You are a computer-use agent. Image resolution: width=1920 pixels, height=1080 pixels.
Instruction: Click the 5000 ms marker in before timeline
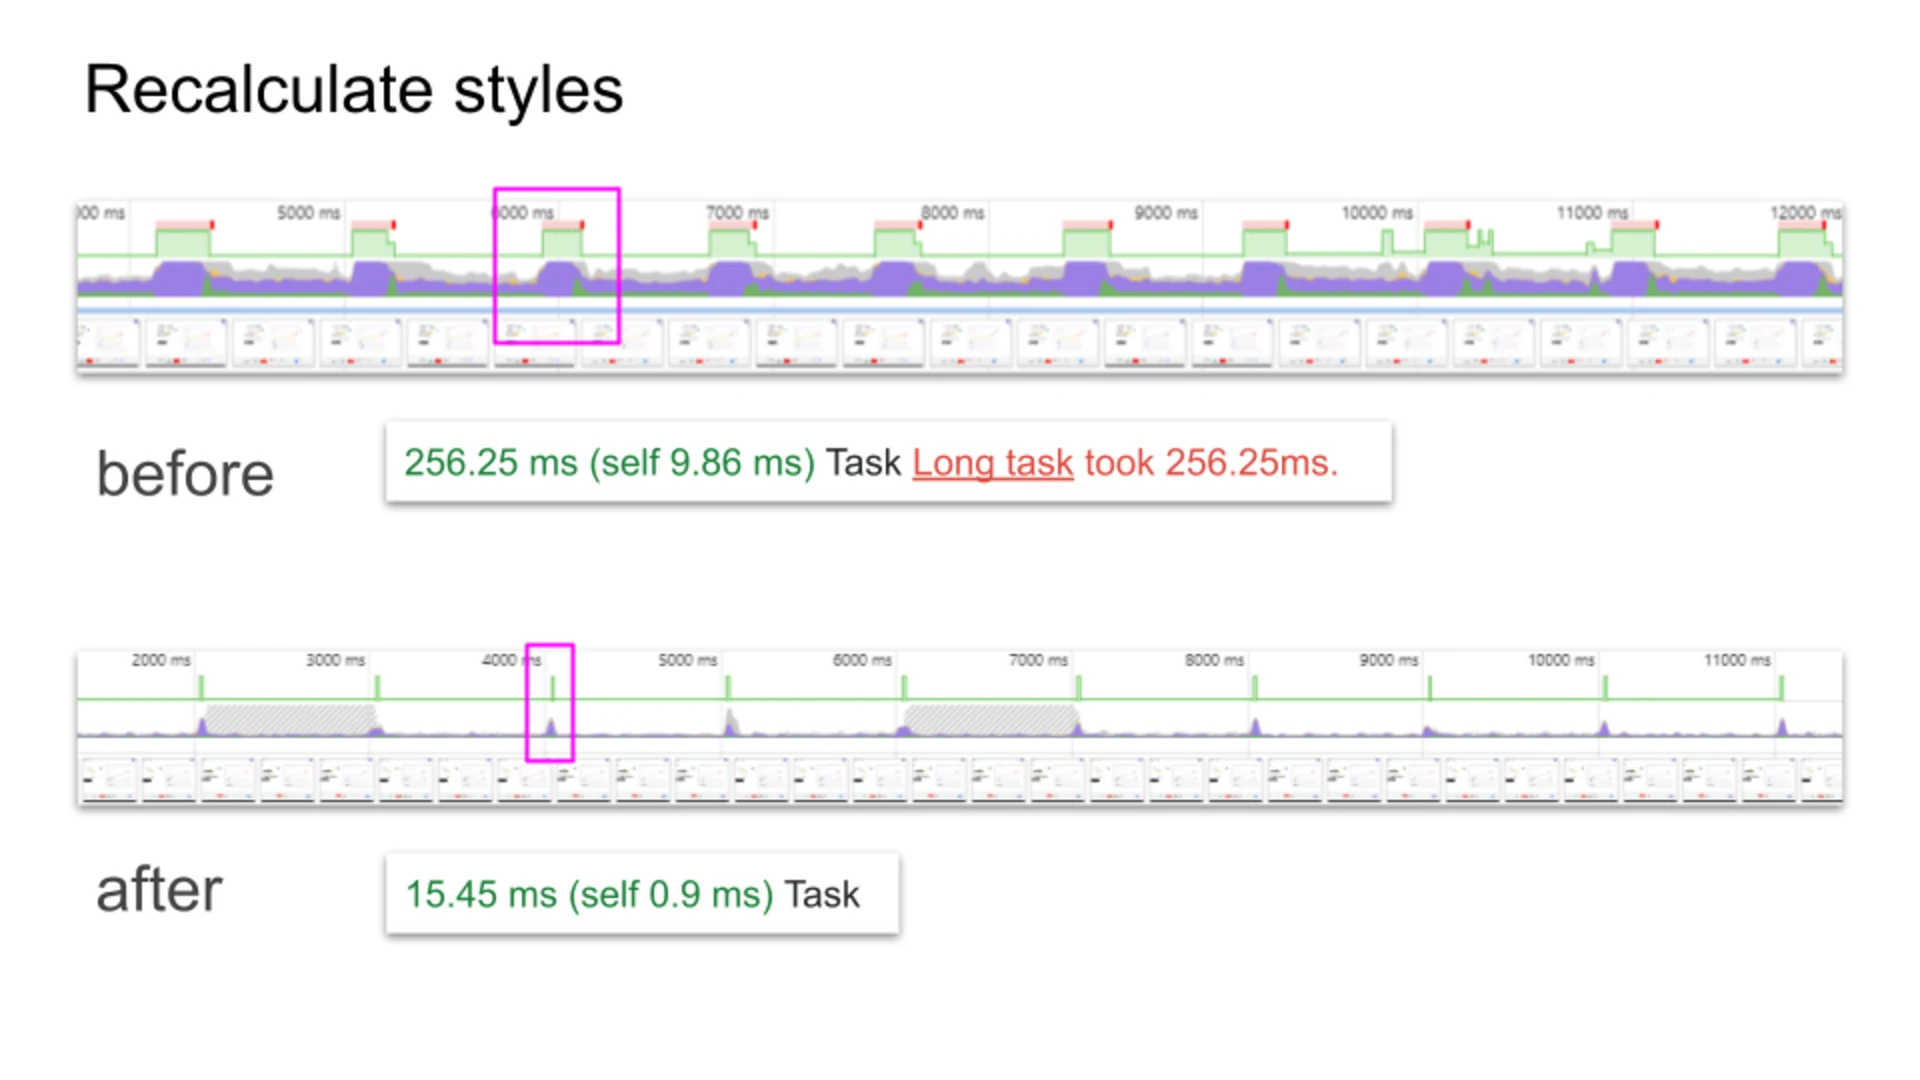click(308, 213)
